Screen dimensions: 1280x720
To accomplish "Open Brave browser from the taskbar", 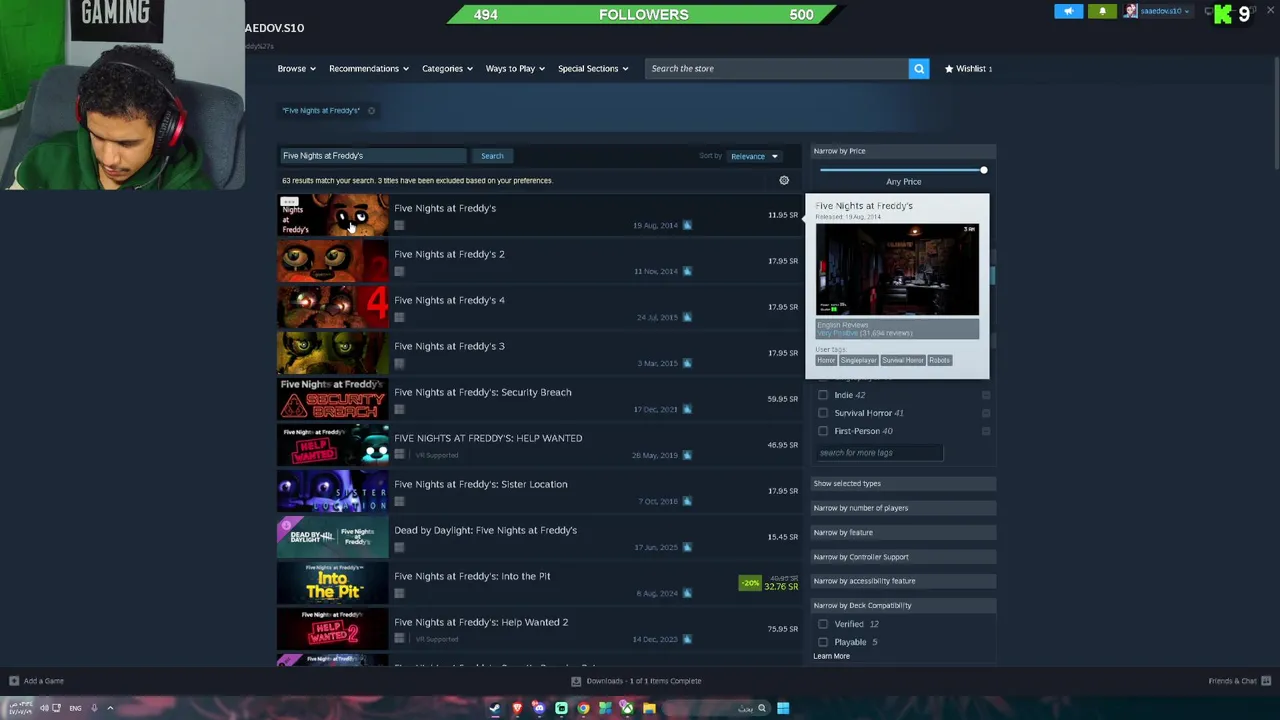I will 517,708.
